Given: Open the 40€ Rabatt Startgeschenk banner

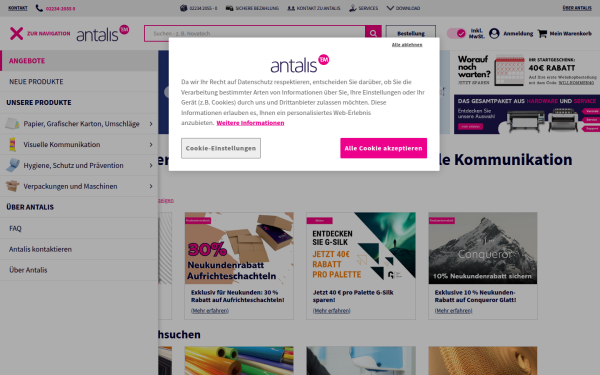Looking at the screenshot, I should tap(527, 71).
